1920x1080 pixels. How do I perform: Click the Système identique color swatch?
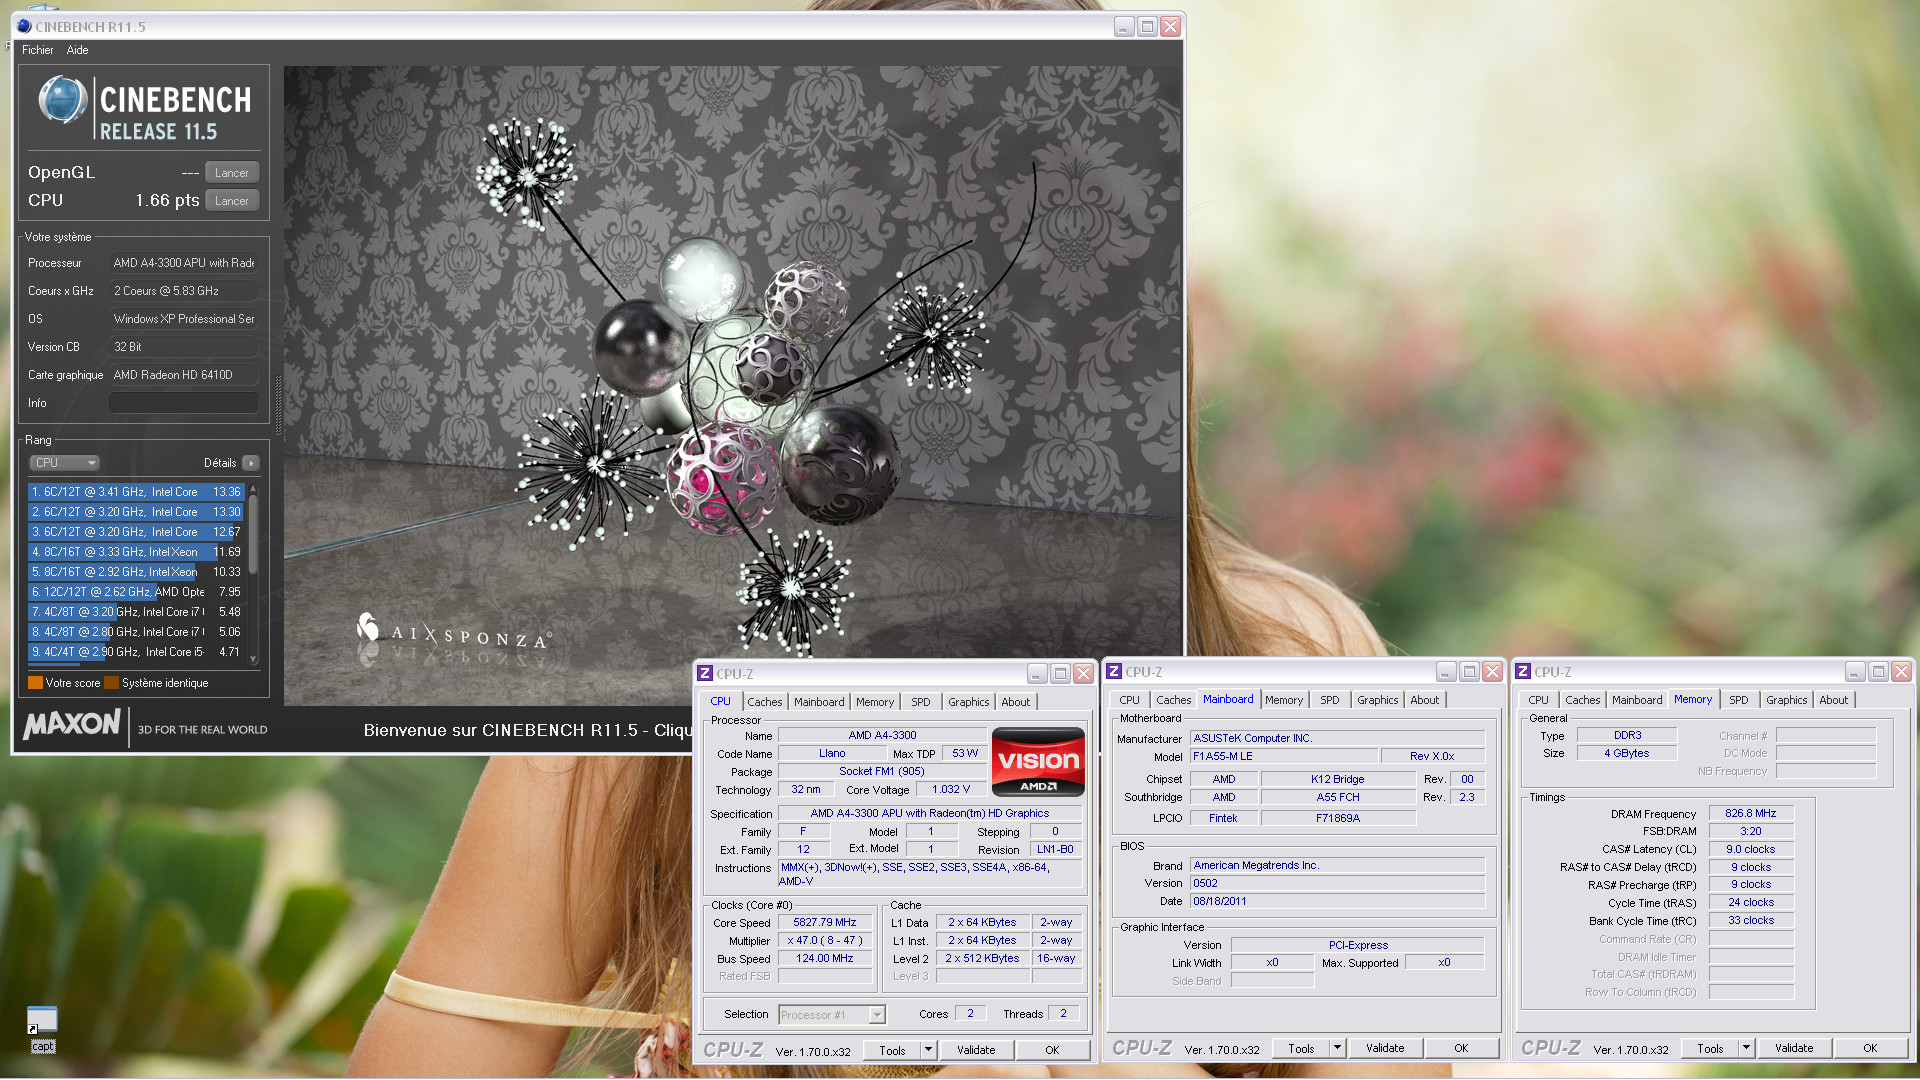(111, 683)
